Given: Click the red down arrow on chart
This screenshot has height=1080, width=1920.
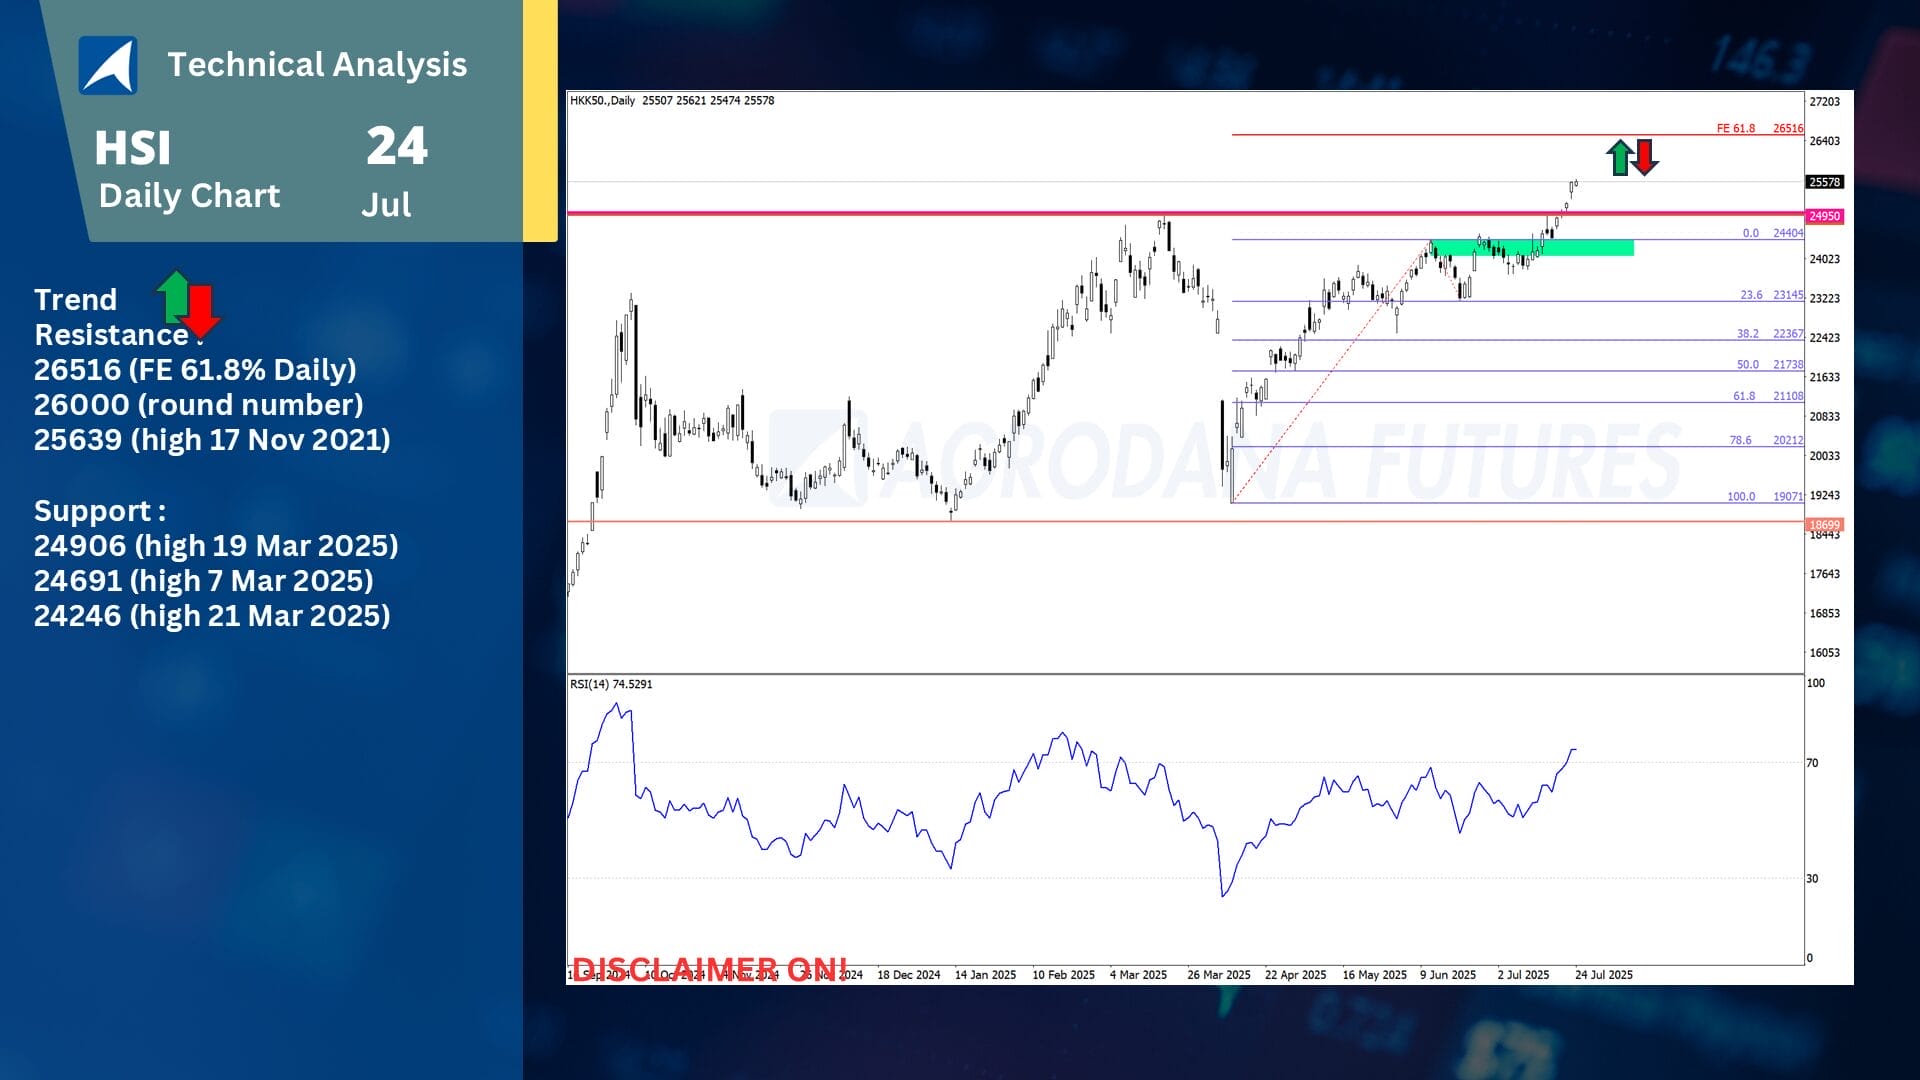Looking at the screenshot, I should tap(1645, 157).
